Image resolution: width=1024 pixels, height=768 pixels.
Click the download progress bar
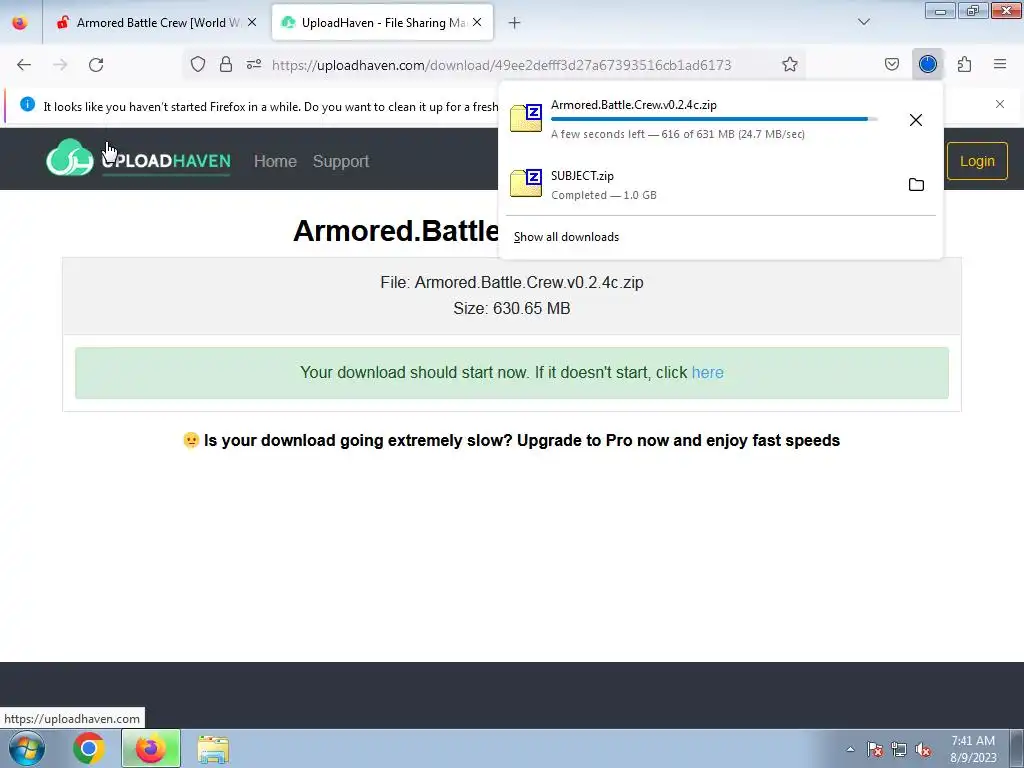pyautogui.click(x=714, y=119)
